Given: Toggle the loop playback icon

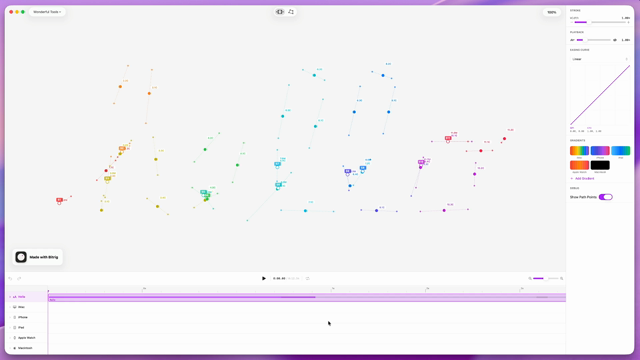Looking at the screenshot, I should pos(308,278).
